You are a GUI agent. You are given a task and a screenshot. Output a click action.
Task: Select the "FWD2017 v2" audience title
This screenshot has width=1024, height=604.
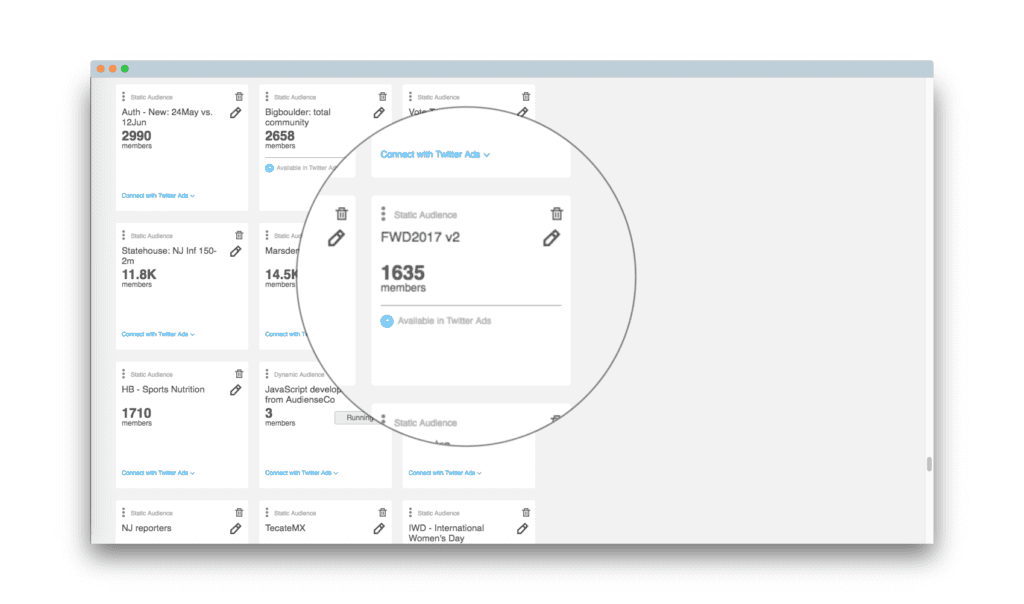tap(420, 238)
